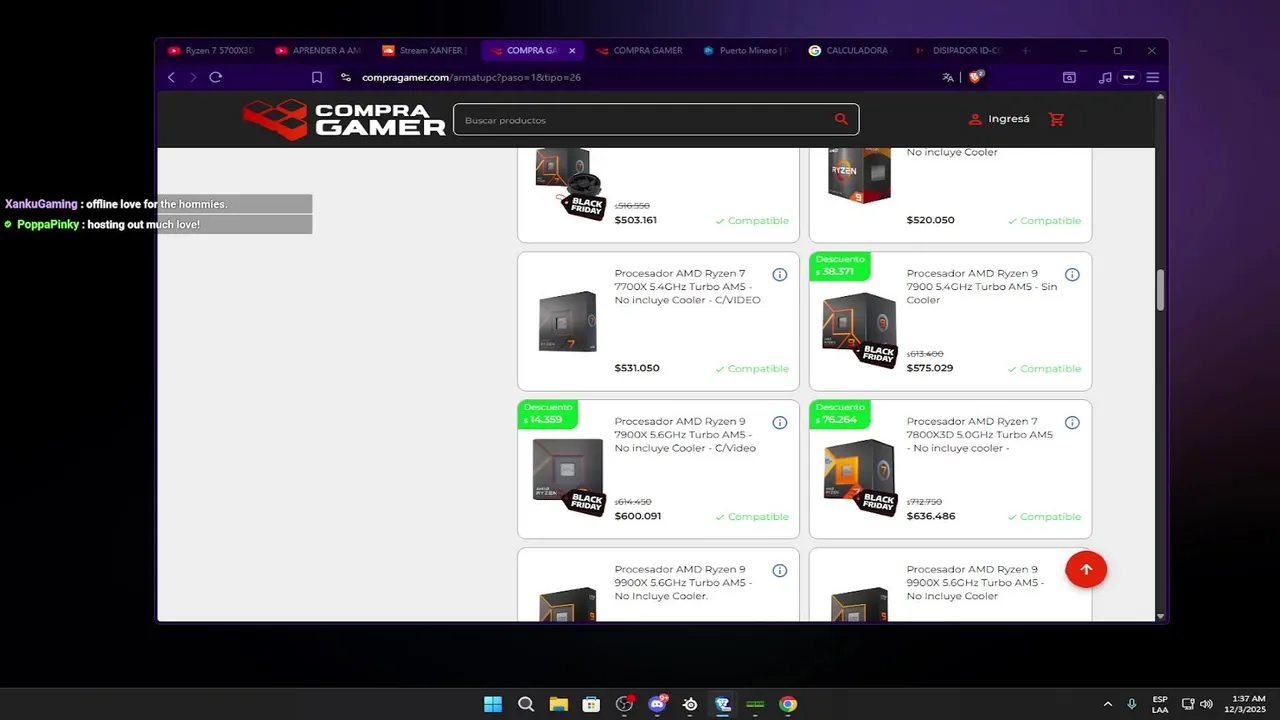Image resolution: width=1280 pixels, height=720 pixels.
Task: Open site information icon beside URL
Action: 346,77
